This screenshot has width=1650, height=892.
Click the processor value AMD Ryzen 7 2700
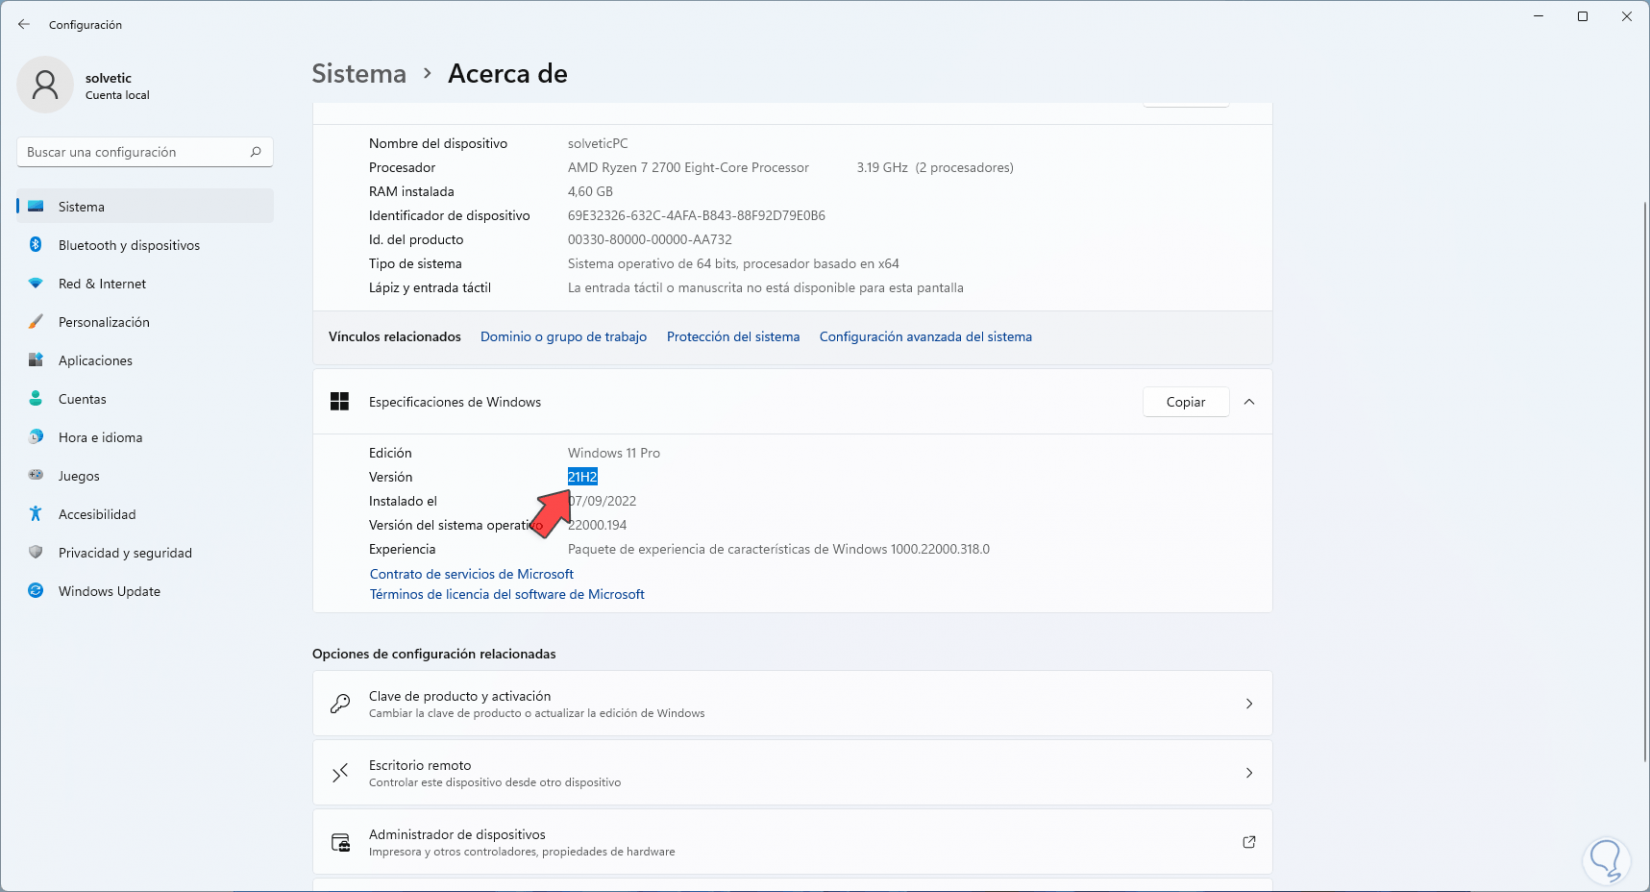click(x=688, y=168)
